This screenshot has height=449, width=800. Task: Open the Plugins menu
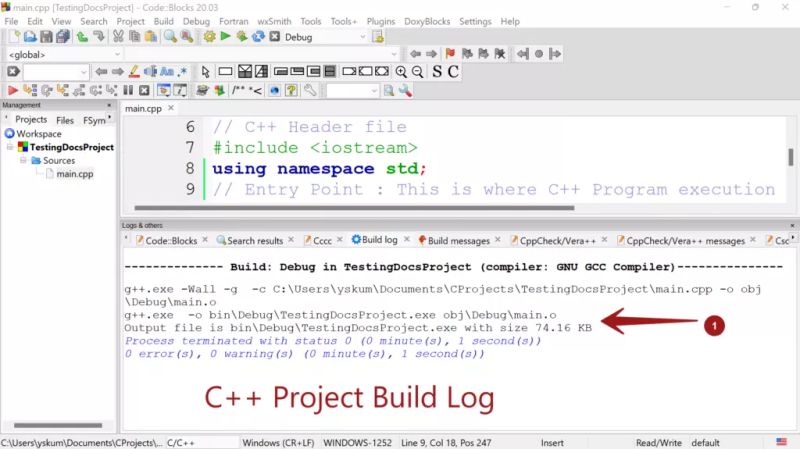[381, 21]
